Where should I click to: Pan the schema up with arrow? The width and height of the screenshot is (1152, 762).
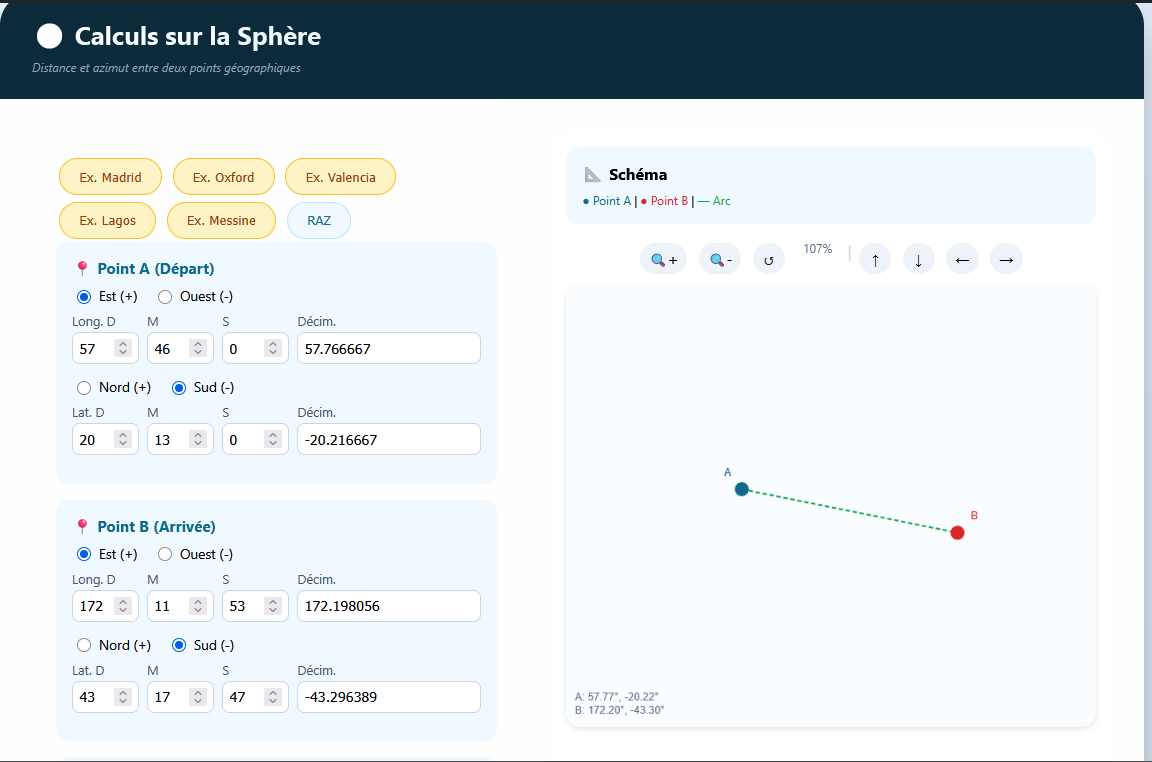[x=875, y=260]
